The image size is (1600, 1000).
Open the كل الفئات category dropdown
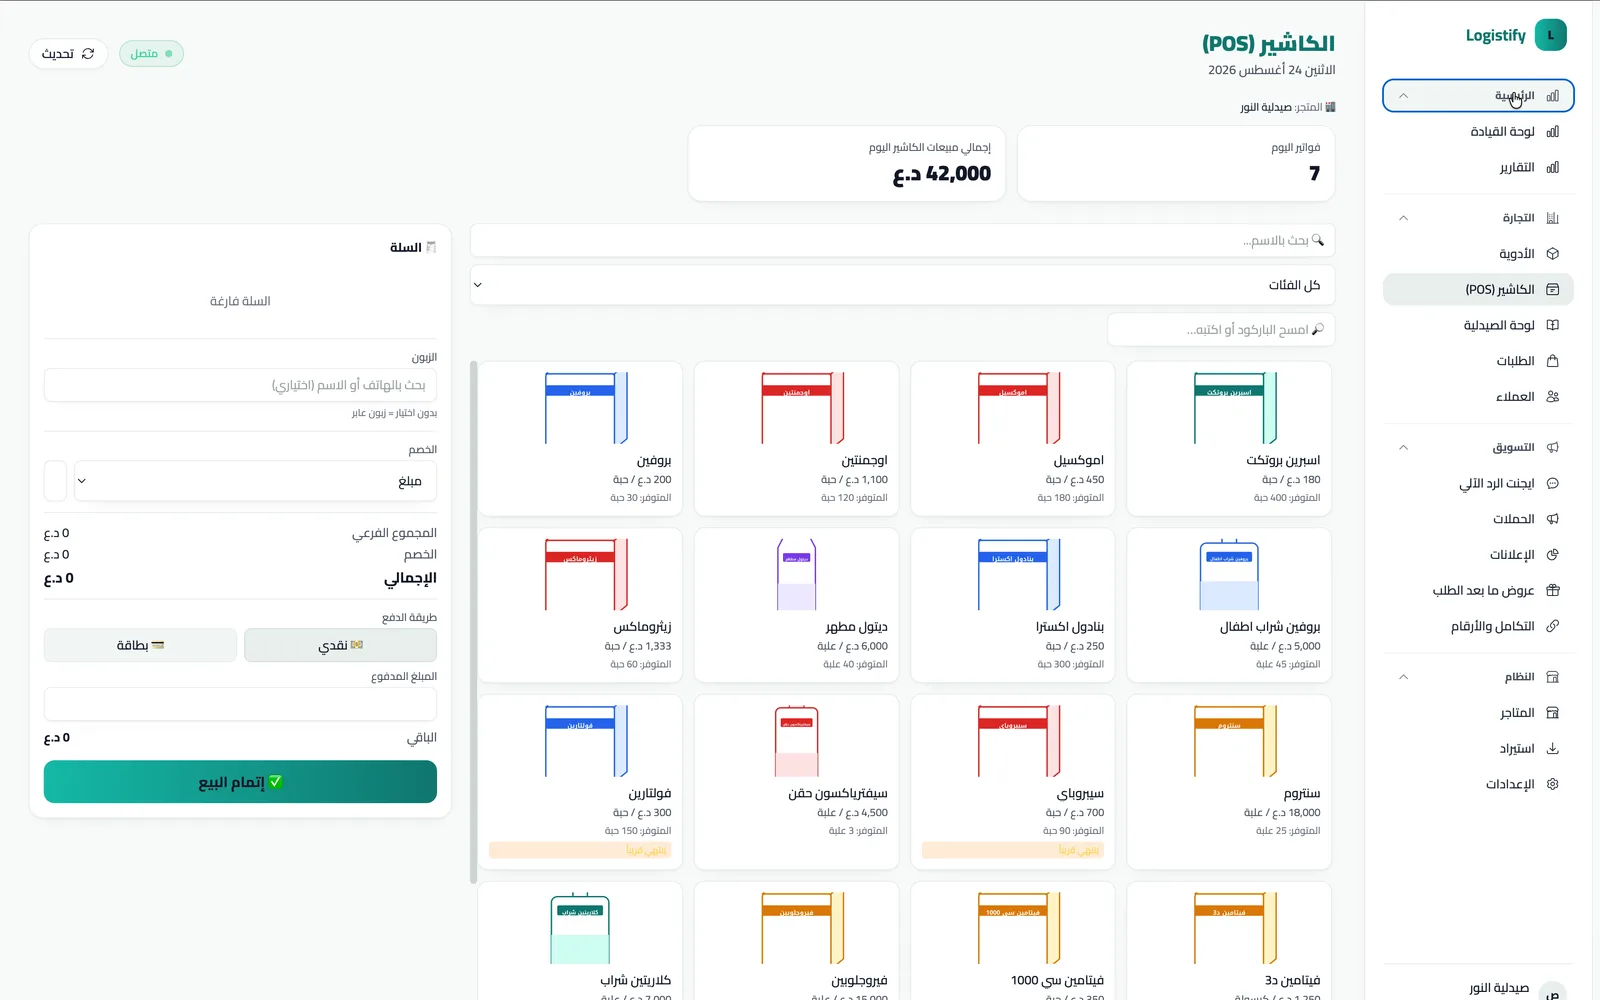click(902, 285)
